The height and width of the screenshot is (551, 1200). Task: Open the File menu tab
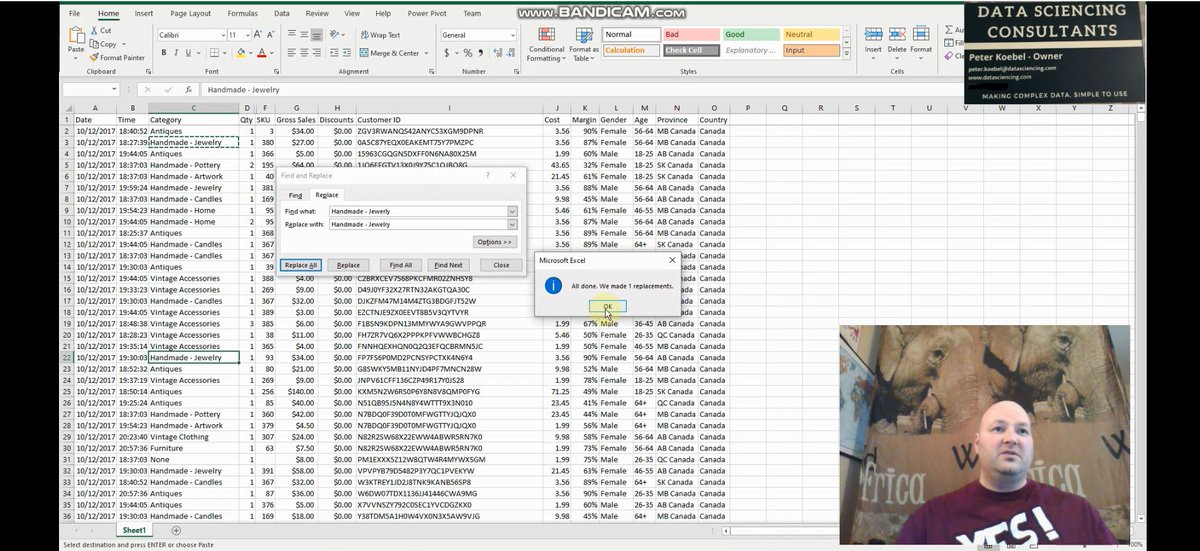coord(75,14)
